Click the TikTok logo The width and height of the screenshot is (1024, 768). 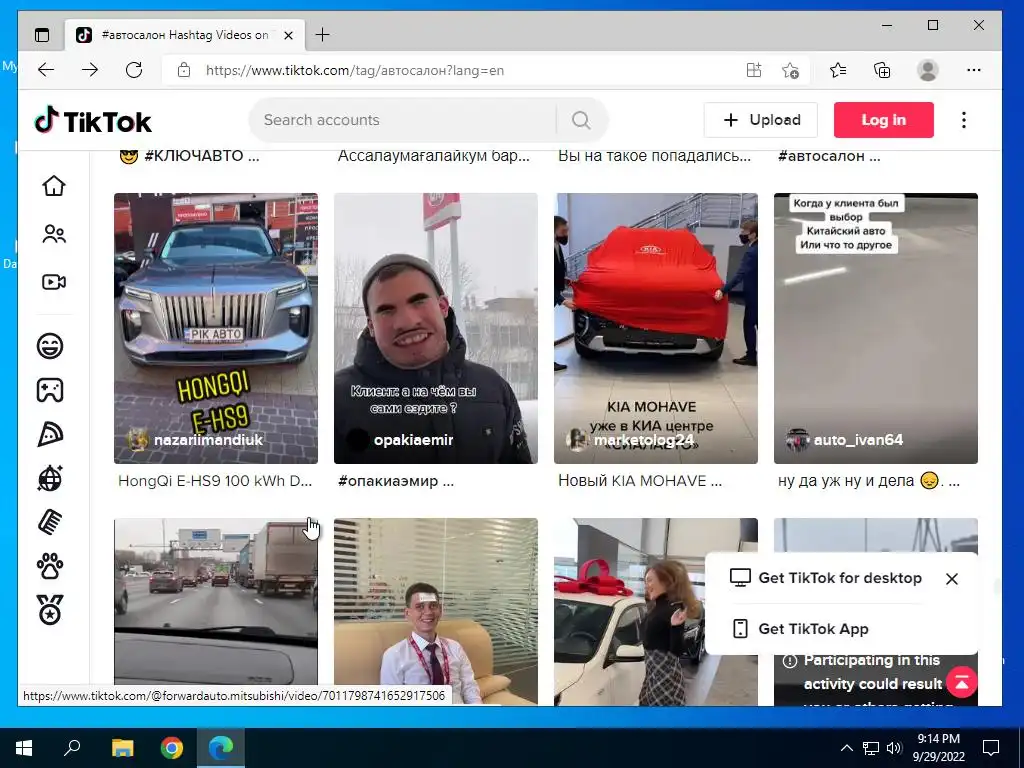tap(93, 121)
